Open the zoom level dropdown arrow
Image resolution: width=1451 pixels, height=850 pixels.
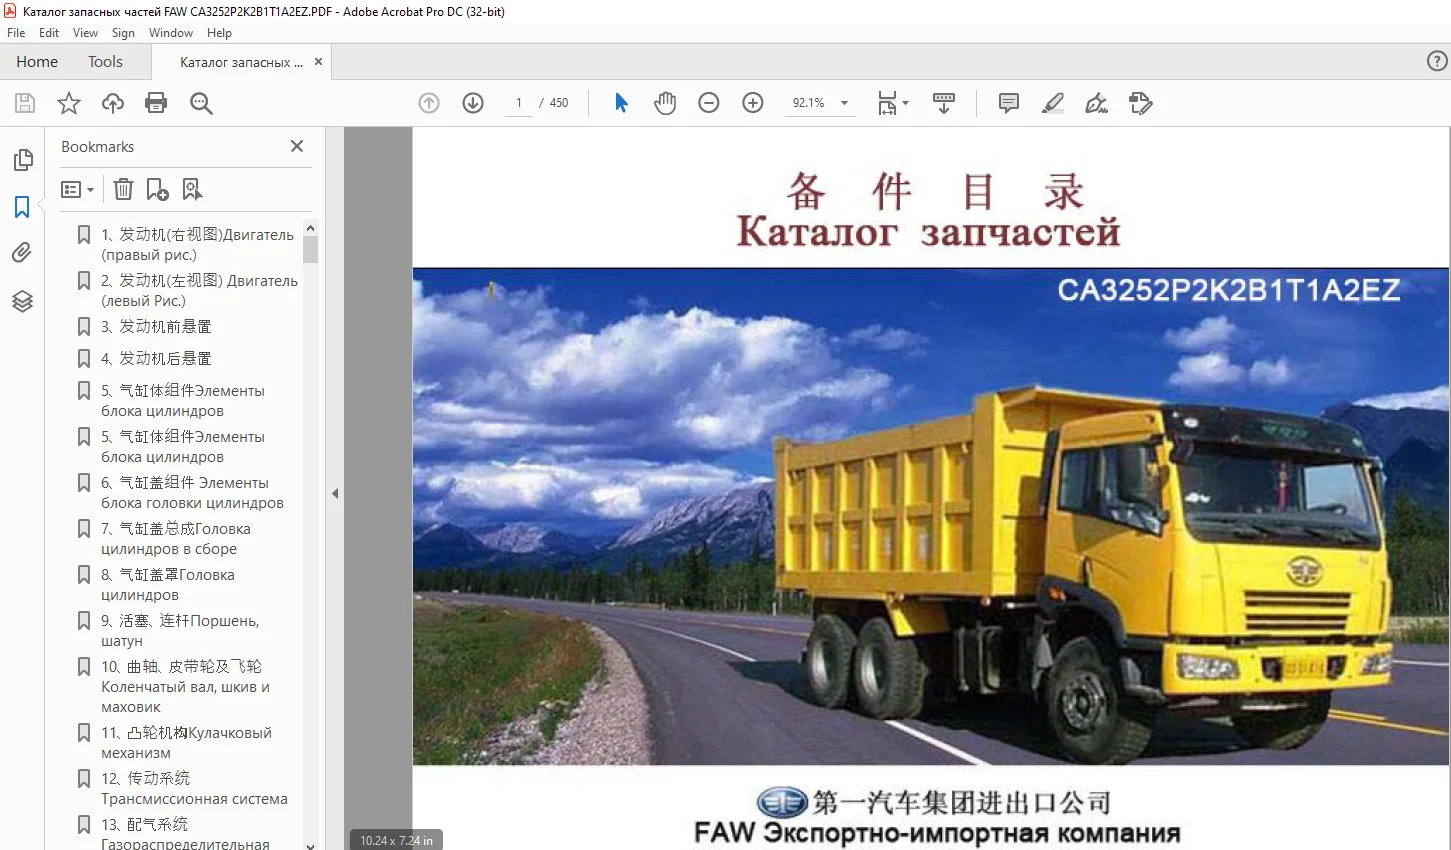pos(845,103)
